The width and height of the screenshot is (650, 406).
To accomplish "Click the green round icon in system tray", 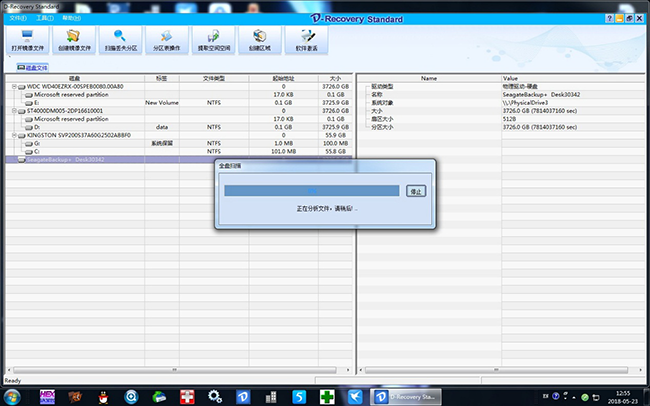I will 585,397.
